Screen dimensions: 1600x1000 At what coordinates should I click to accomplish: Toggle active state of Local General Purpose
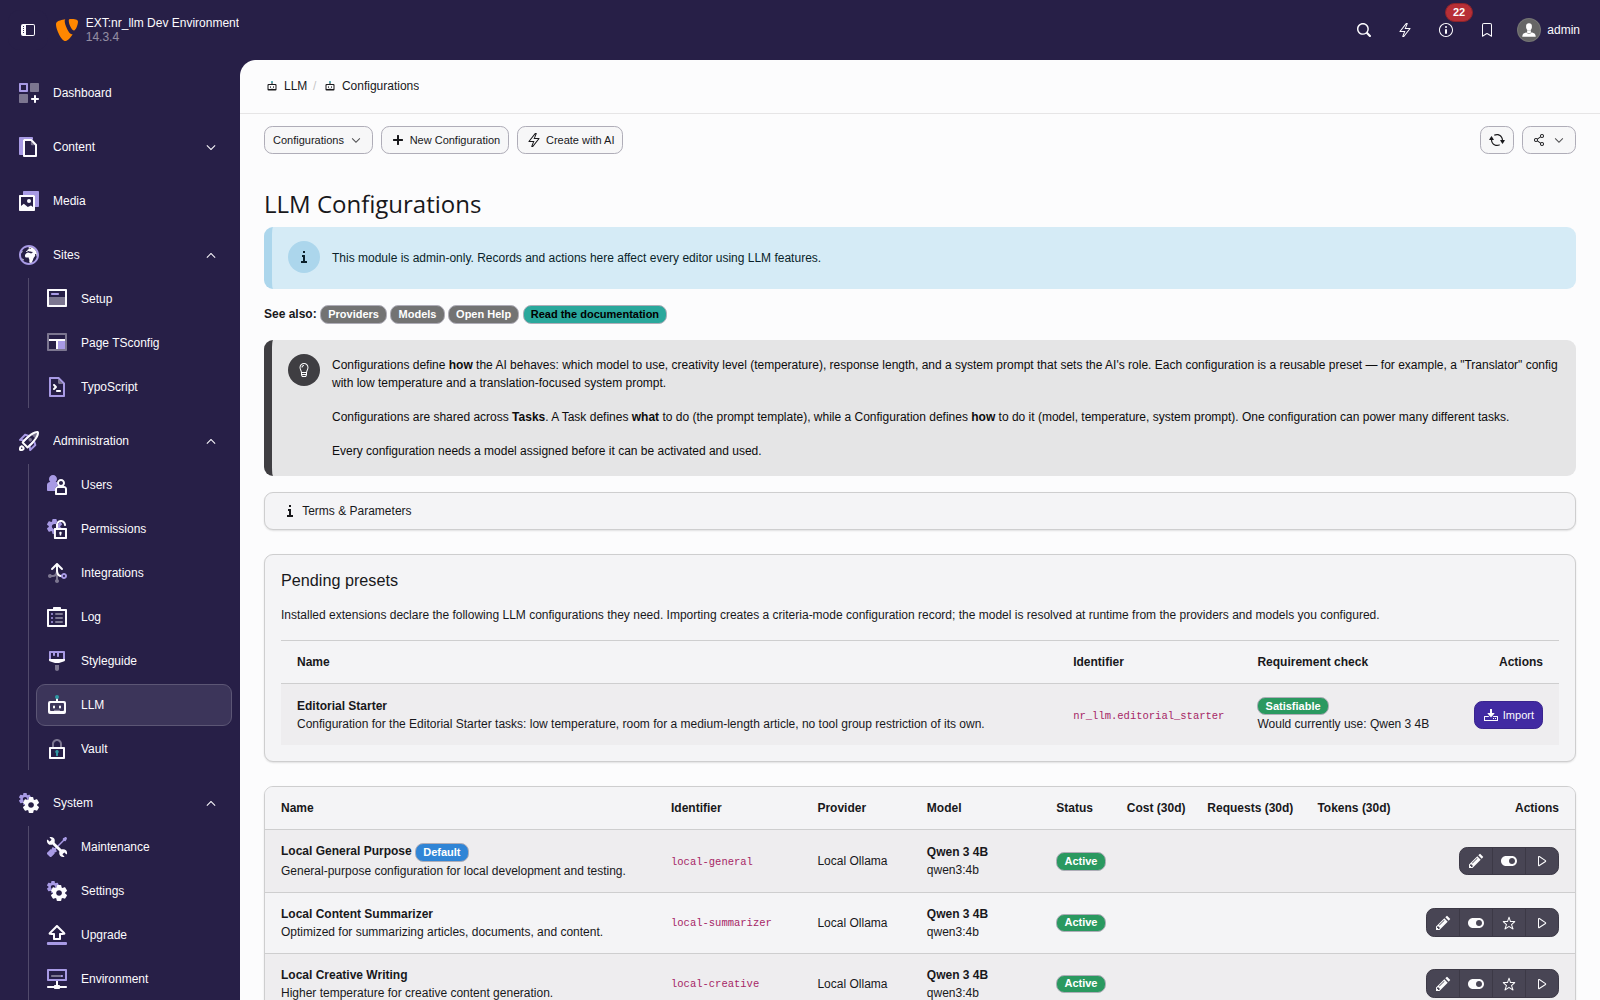click(x=1509, y=861)
